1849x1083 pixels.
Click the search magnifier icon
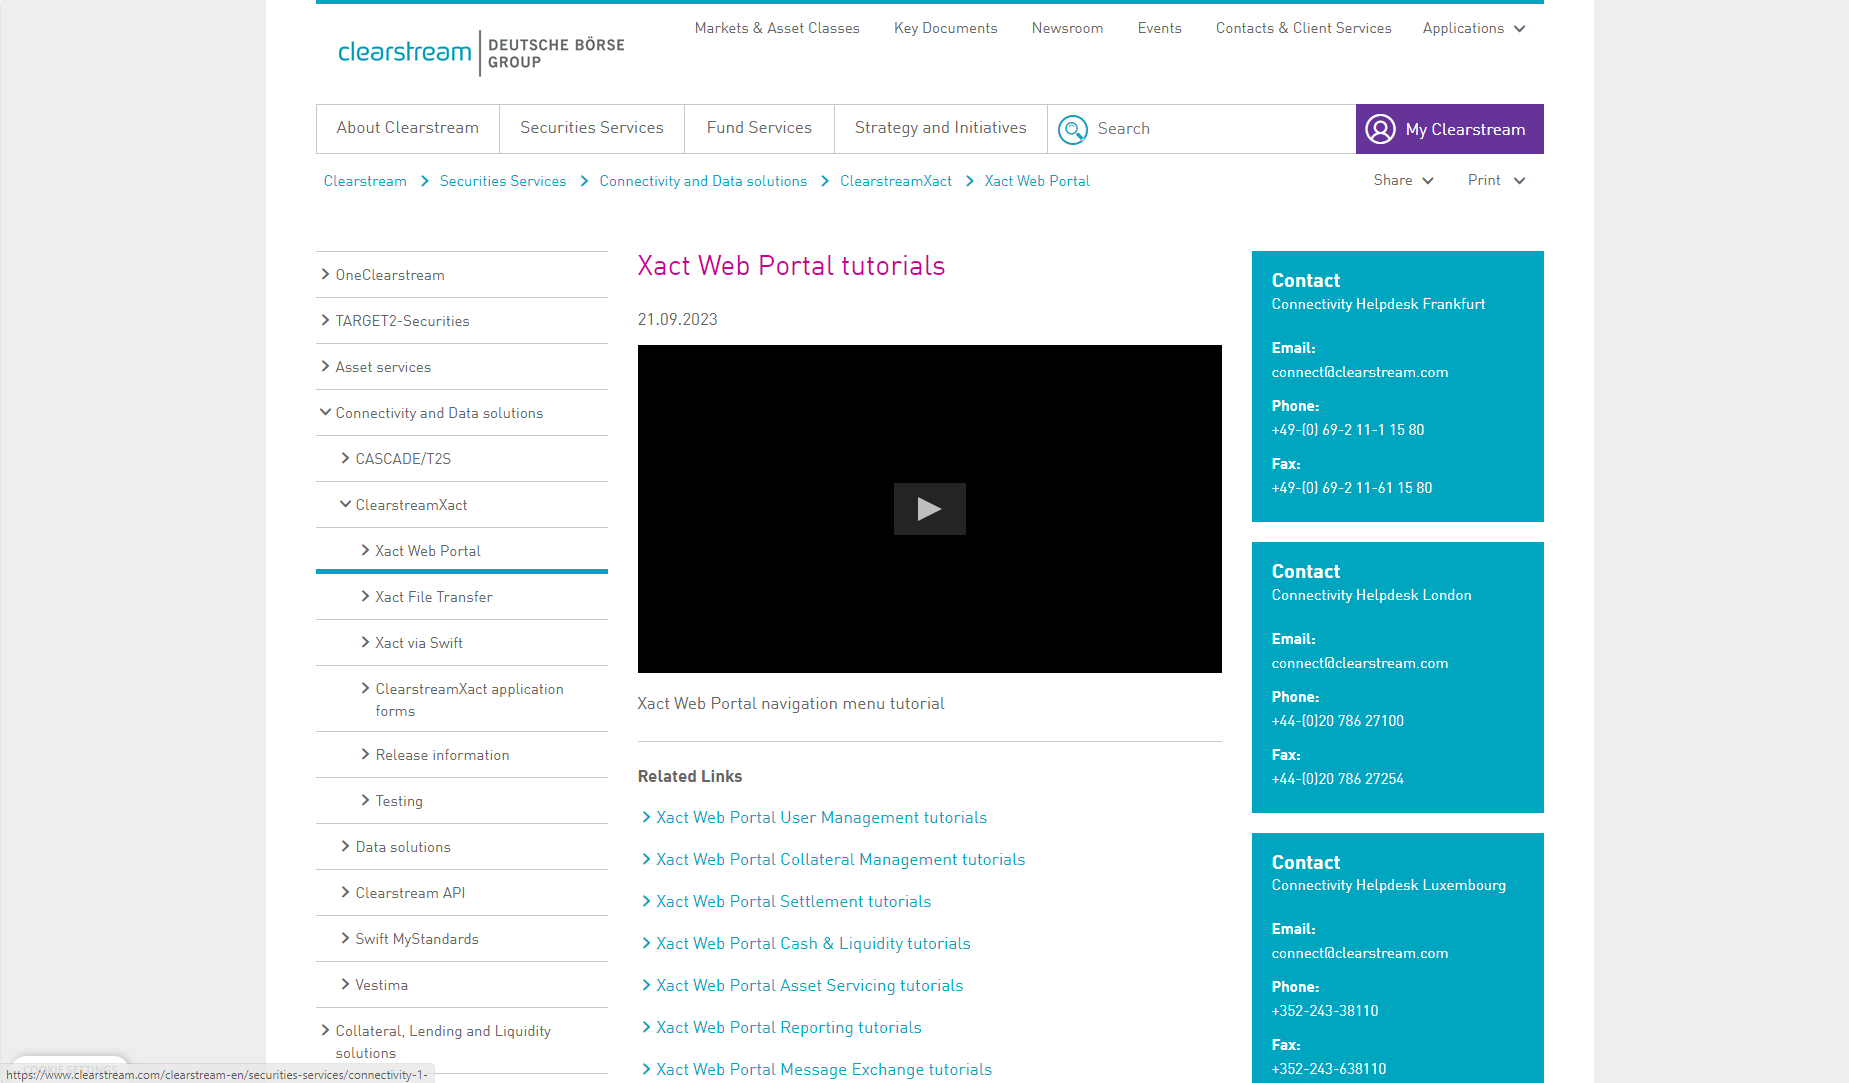1073,129
